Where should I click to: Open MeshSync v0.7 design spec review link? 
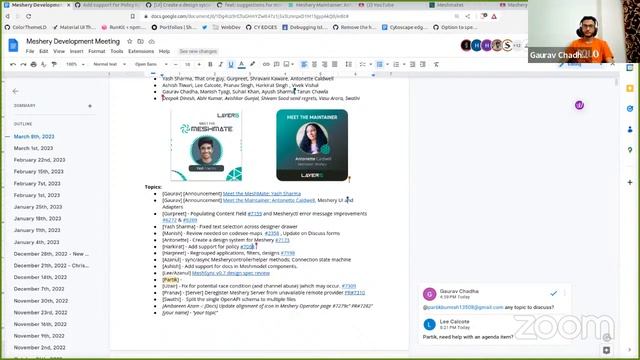coord(231,273)
